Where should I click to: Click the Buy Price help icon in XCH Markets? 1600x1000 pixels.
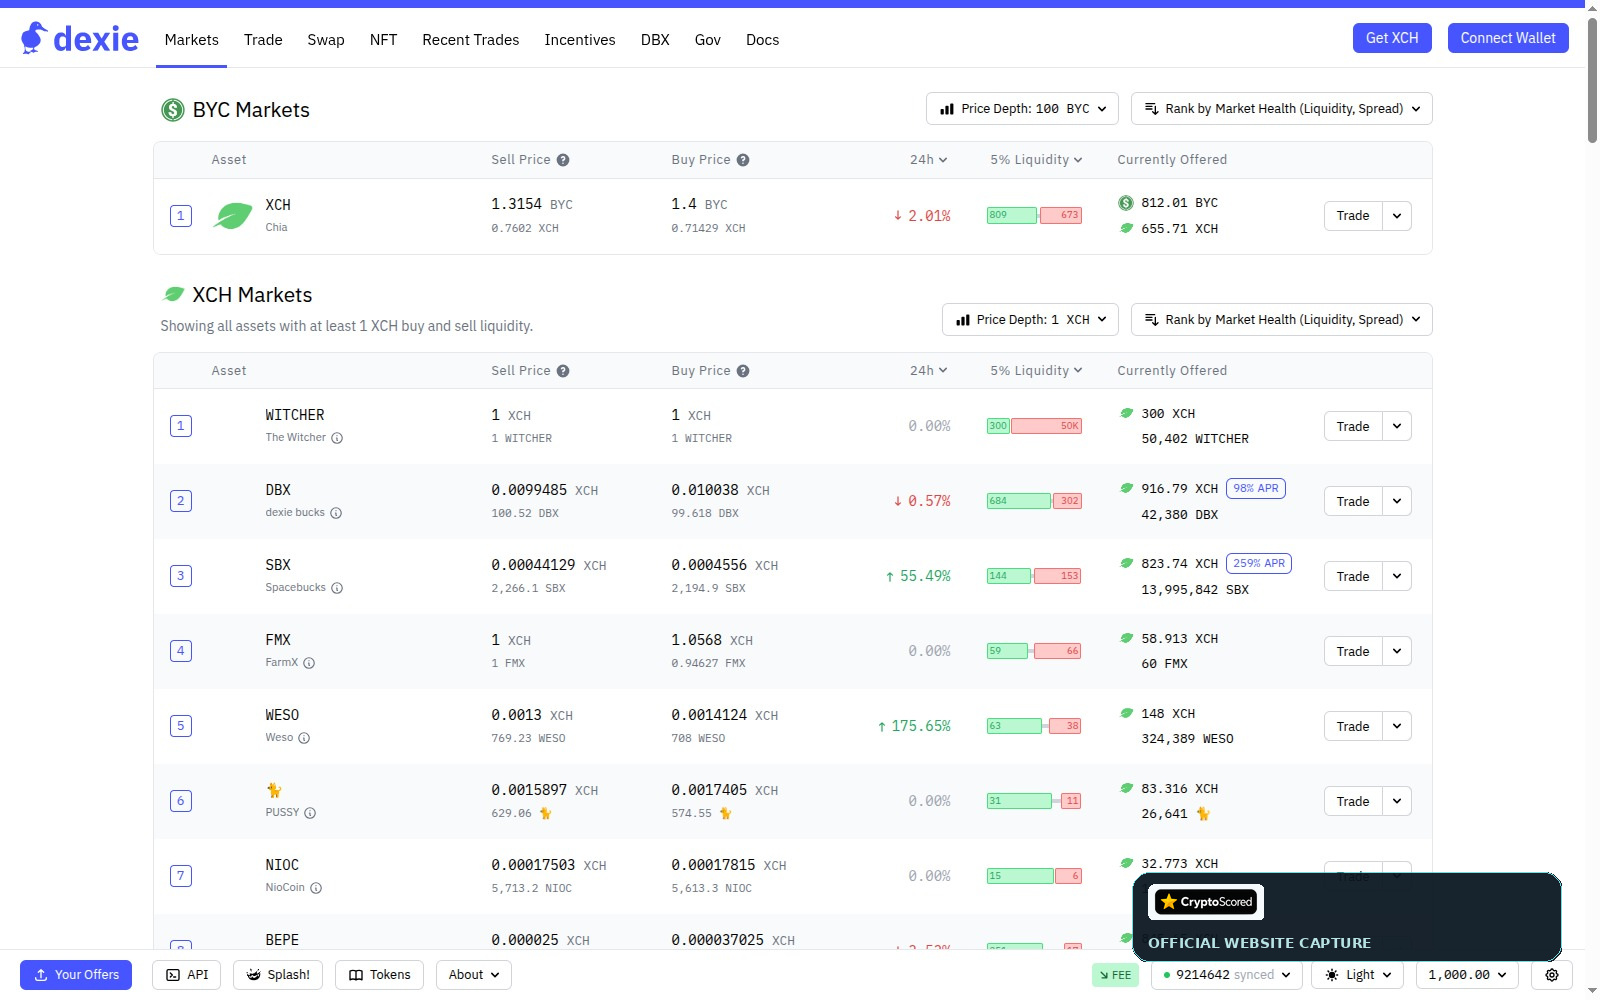pyautogui.click(x=743, y=371)
